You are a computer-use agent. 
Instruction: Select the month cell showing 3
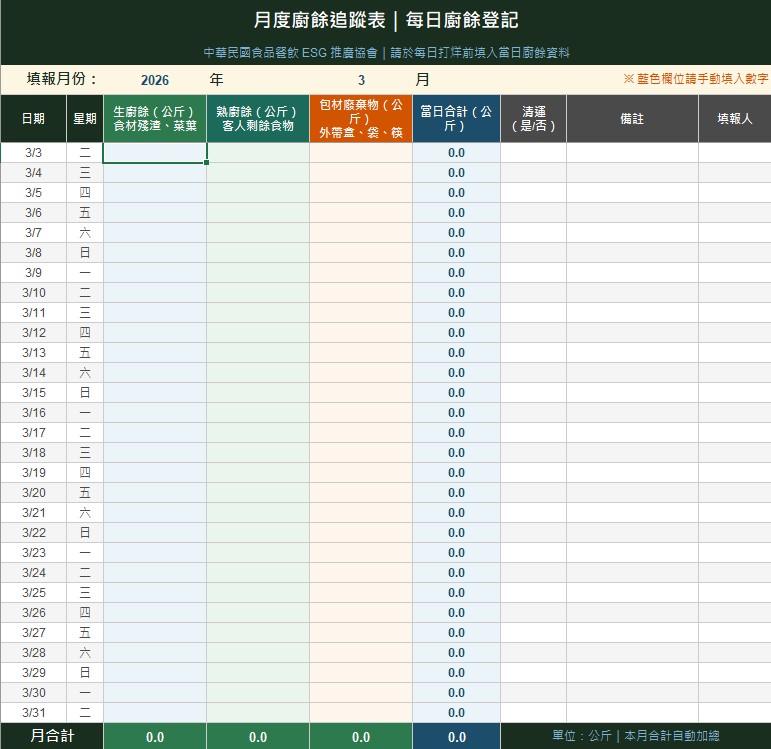(x=361, y=80)
